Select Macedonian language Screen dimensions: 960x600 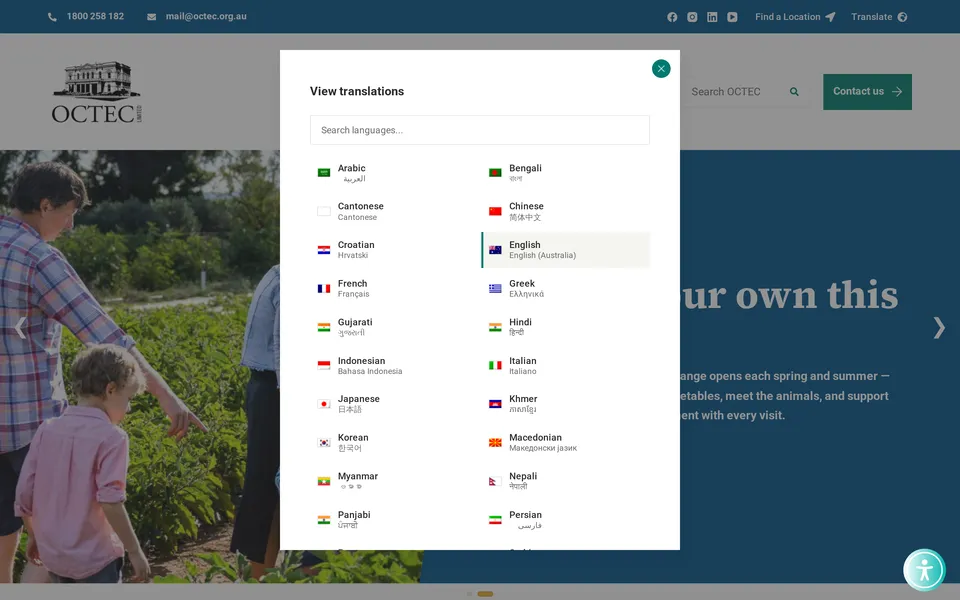click(566, 442)
